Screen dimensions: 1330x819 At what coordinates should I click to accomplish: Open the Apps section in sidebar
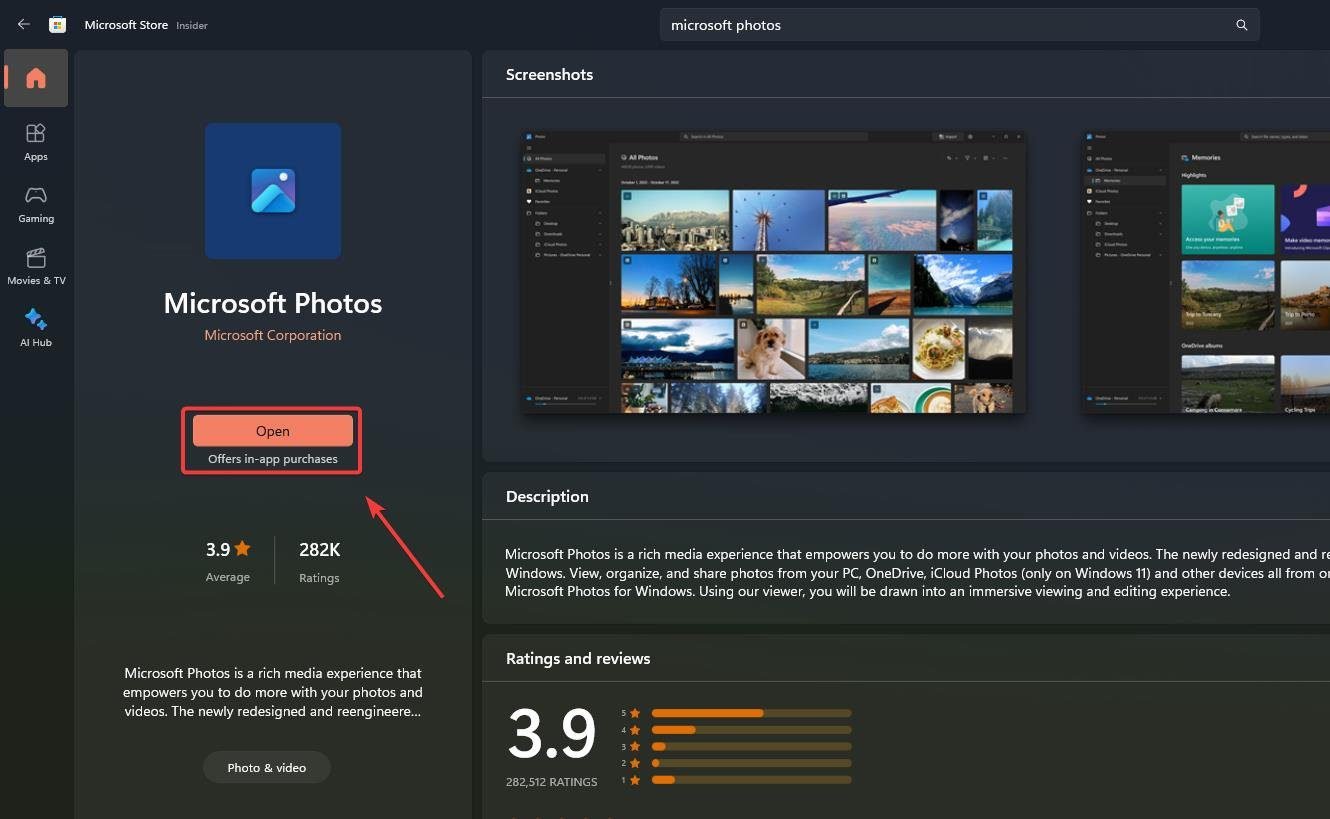36,142
